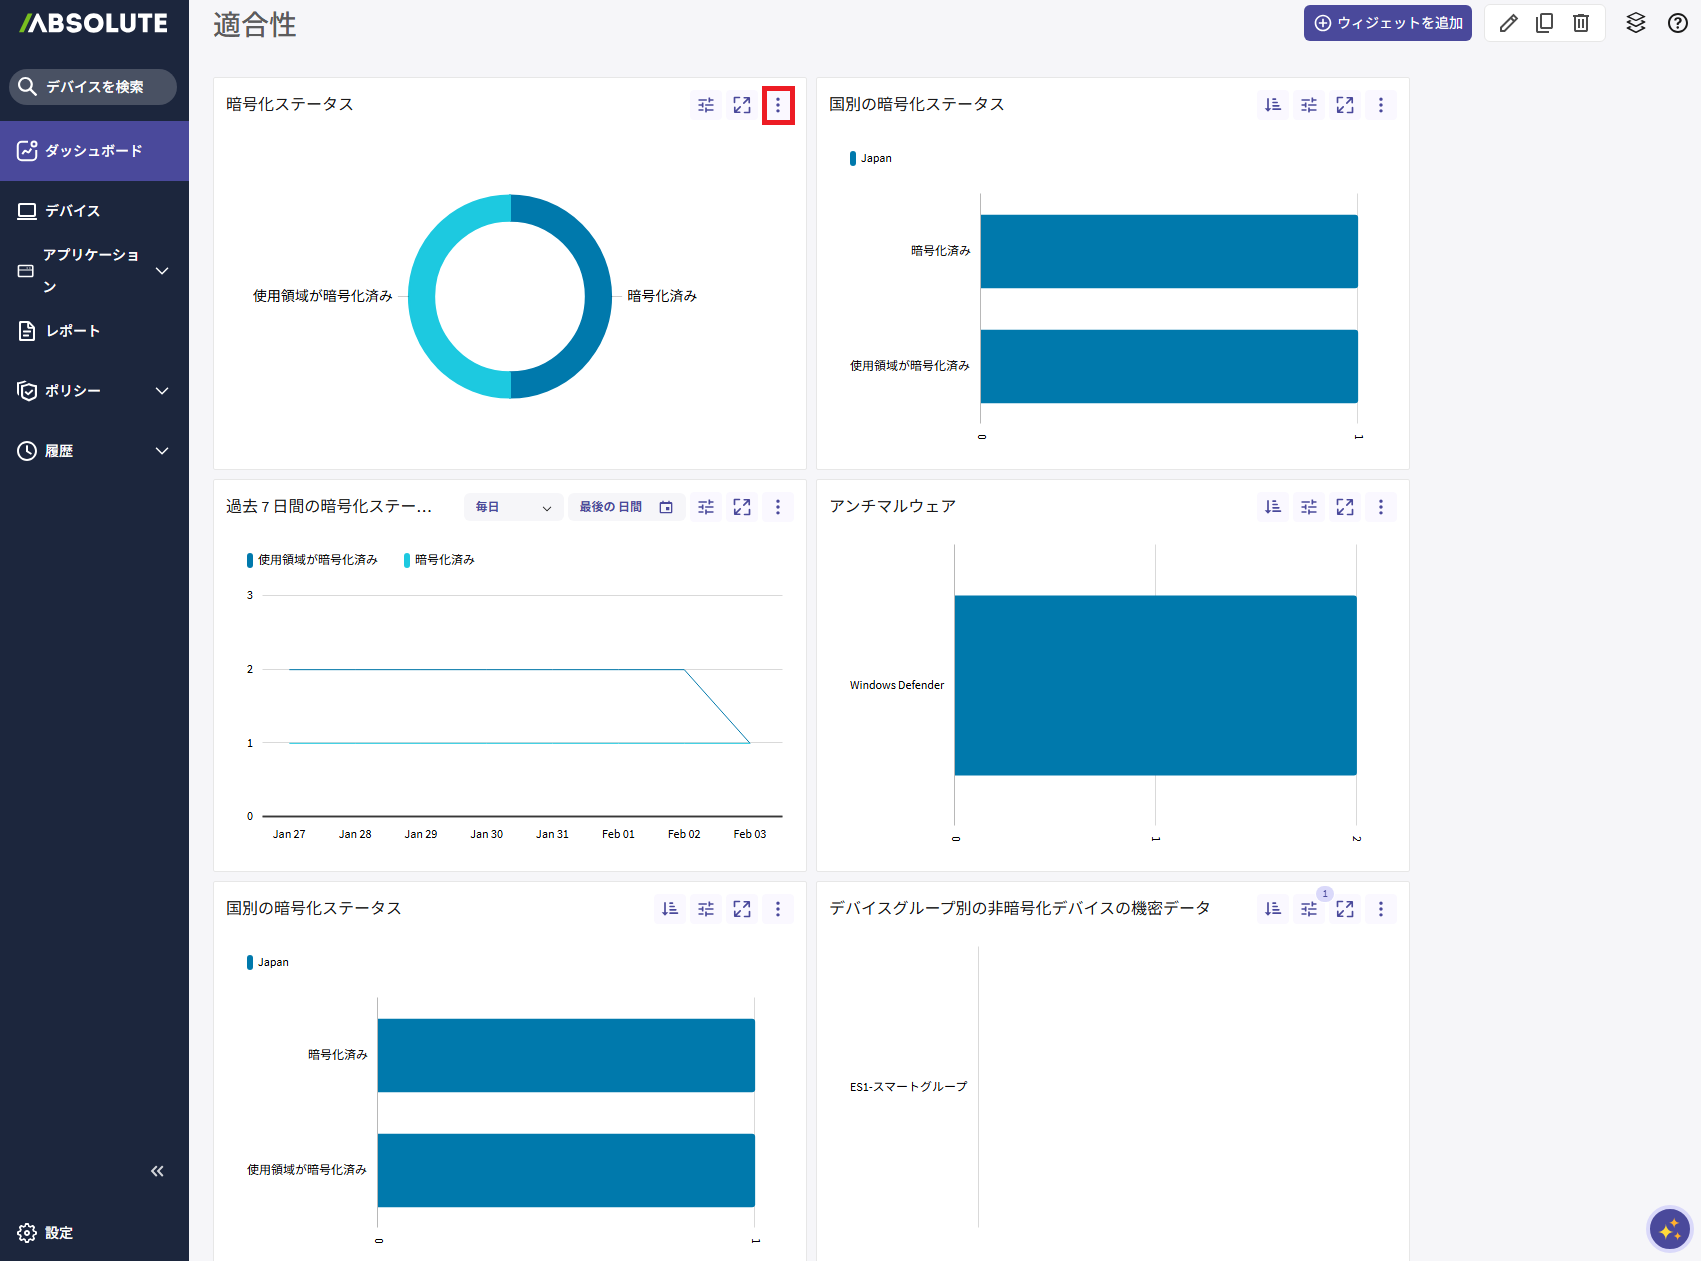1701x1261 pixels.
Task: Expand the 暗号化ステータス widget to fullscreen
Action: [742, 105]
